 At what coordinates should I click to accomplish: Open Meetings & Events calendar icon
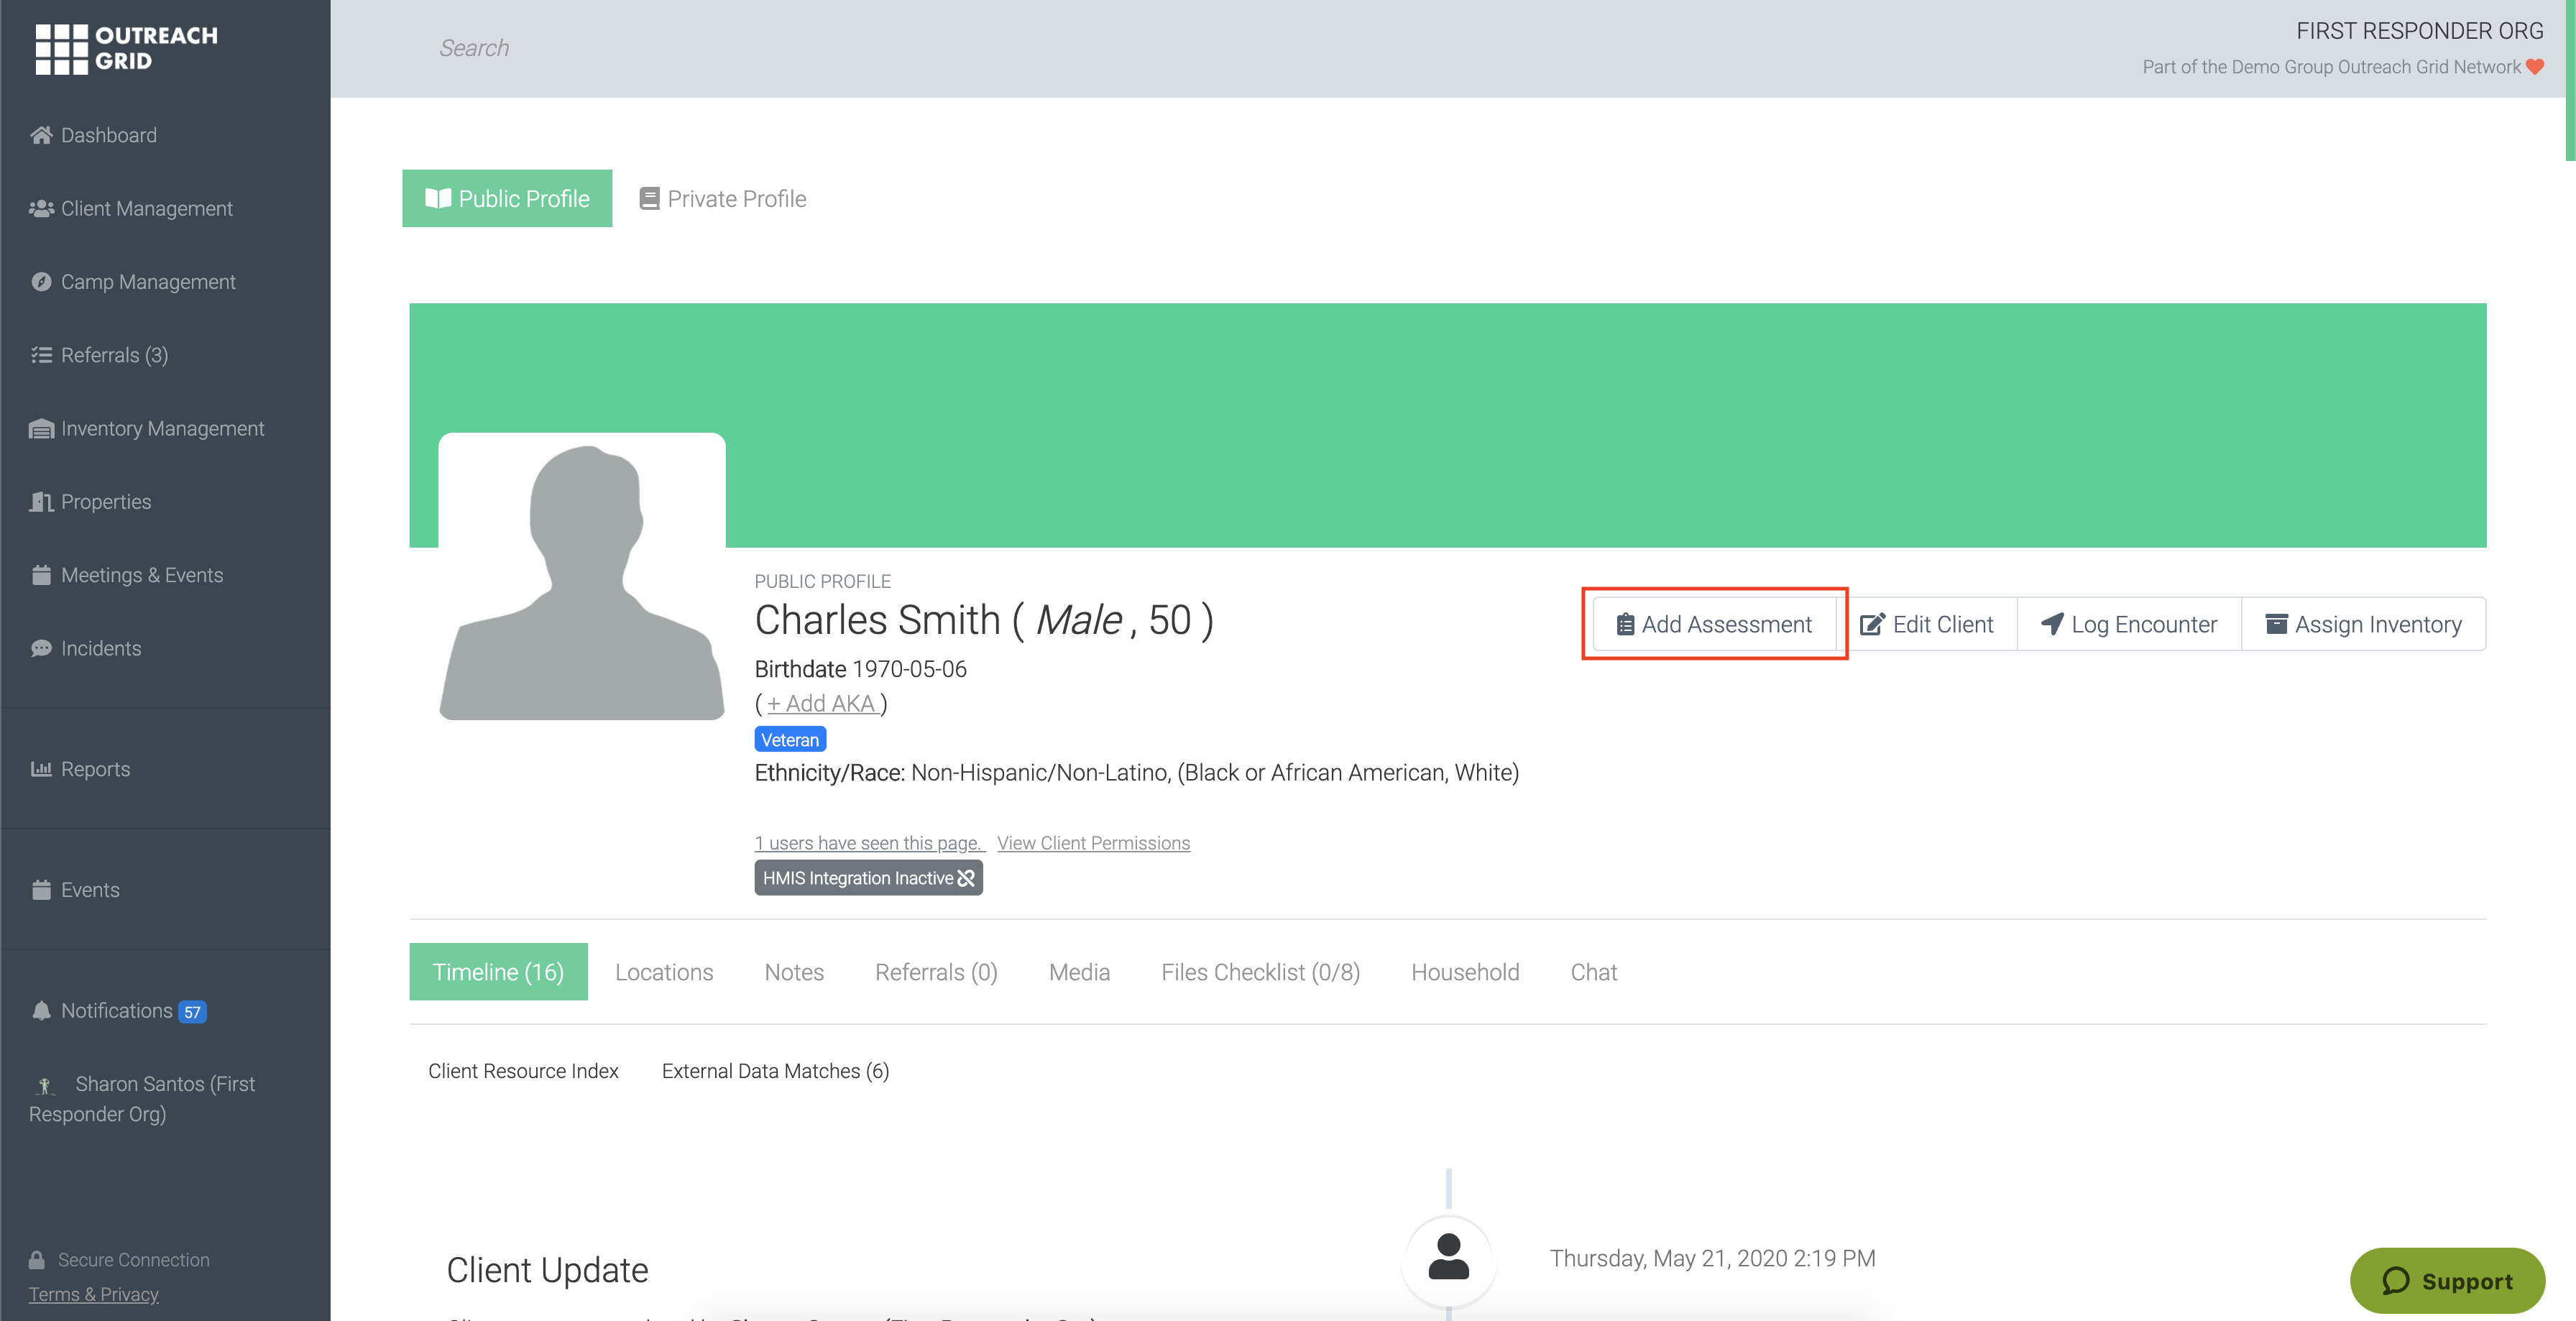tap(41, 575)
